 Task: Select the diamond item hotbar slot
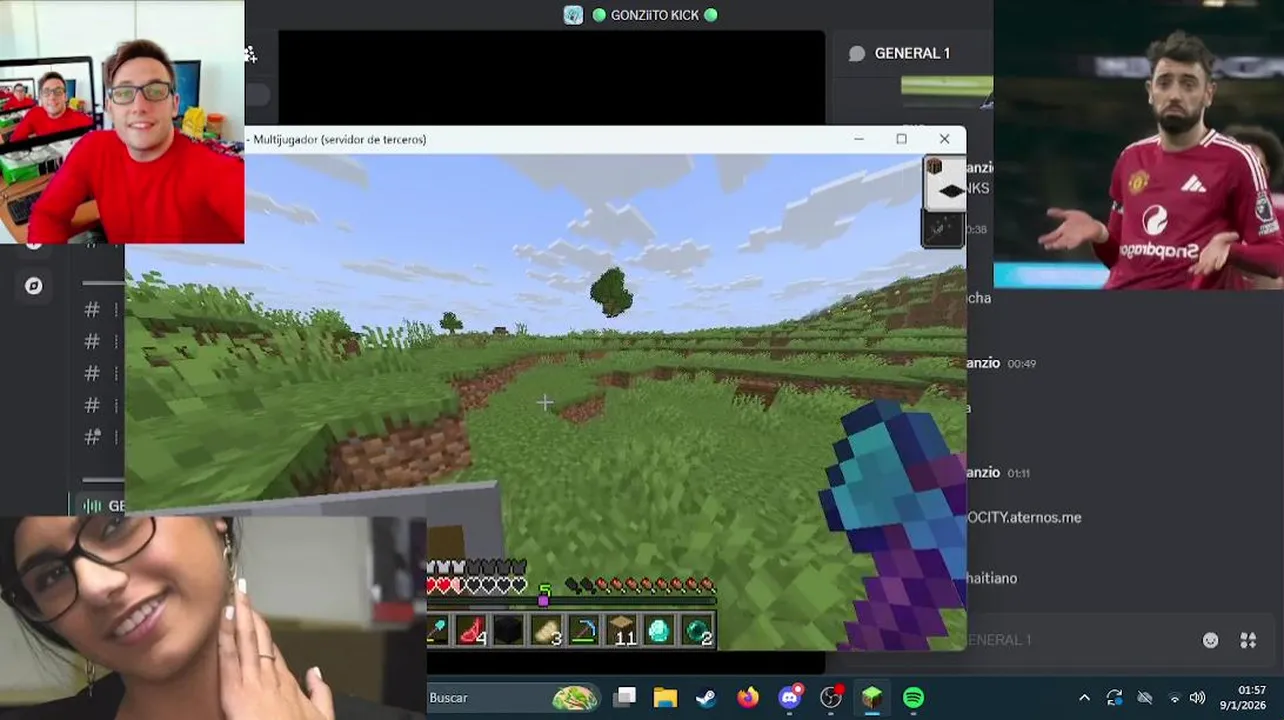coord(659,630)
